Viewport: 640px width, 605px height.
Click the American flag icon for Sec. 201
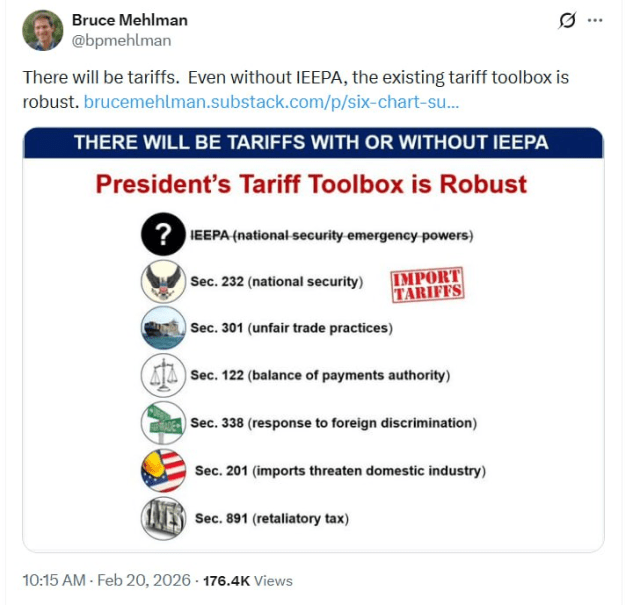tap(164, 470)
